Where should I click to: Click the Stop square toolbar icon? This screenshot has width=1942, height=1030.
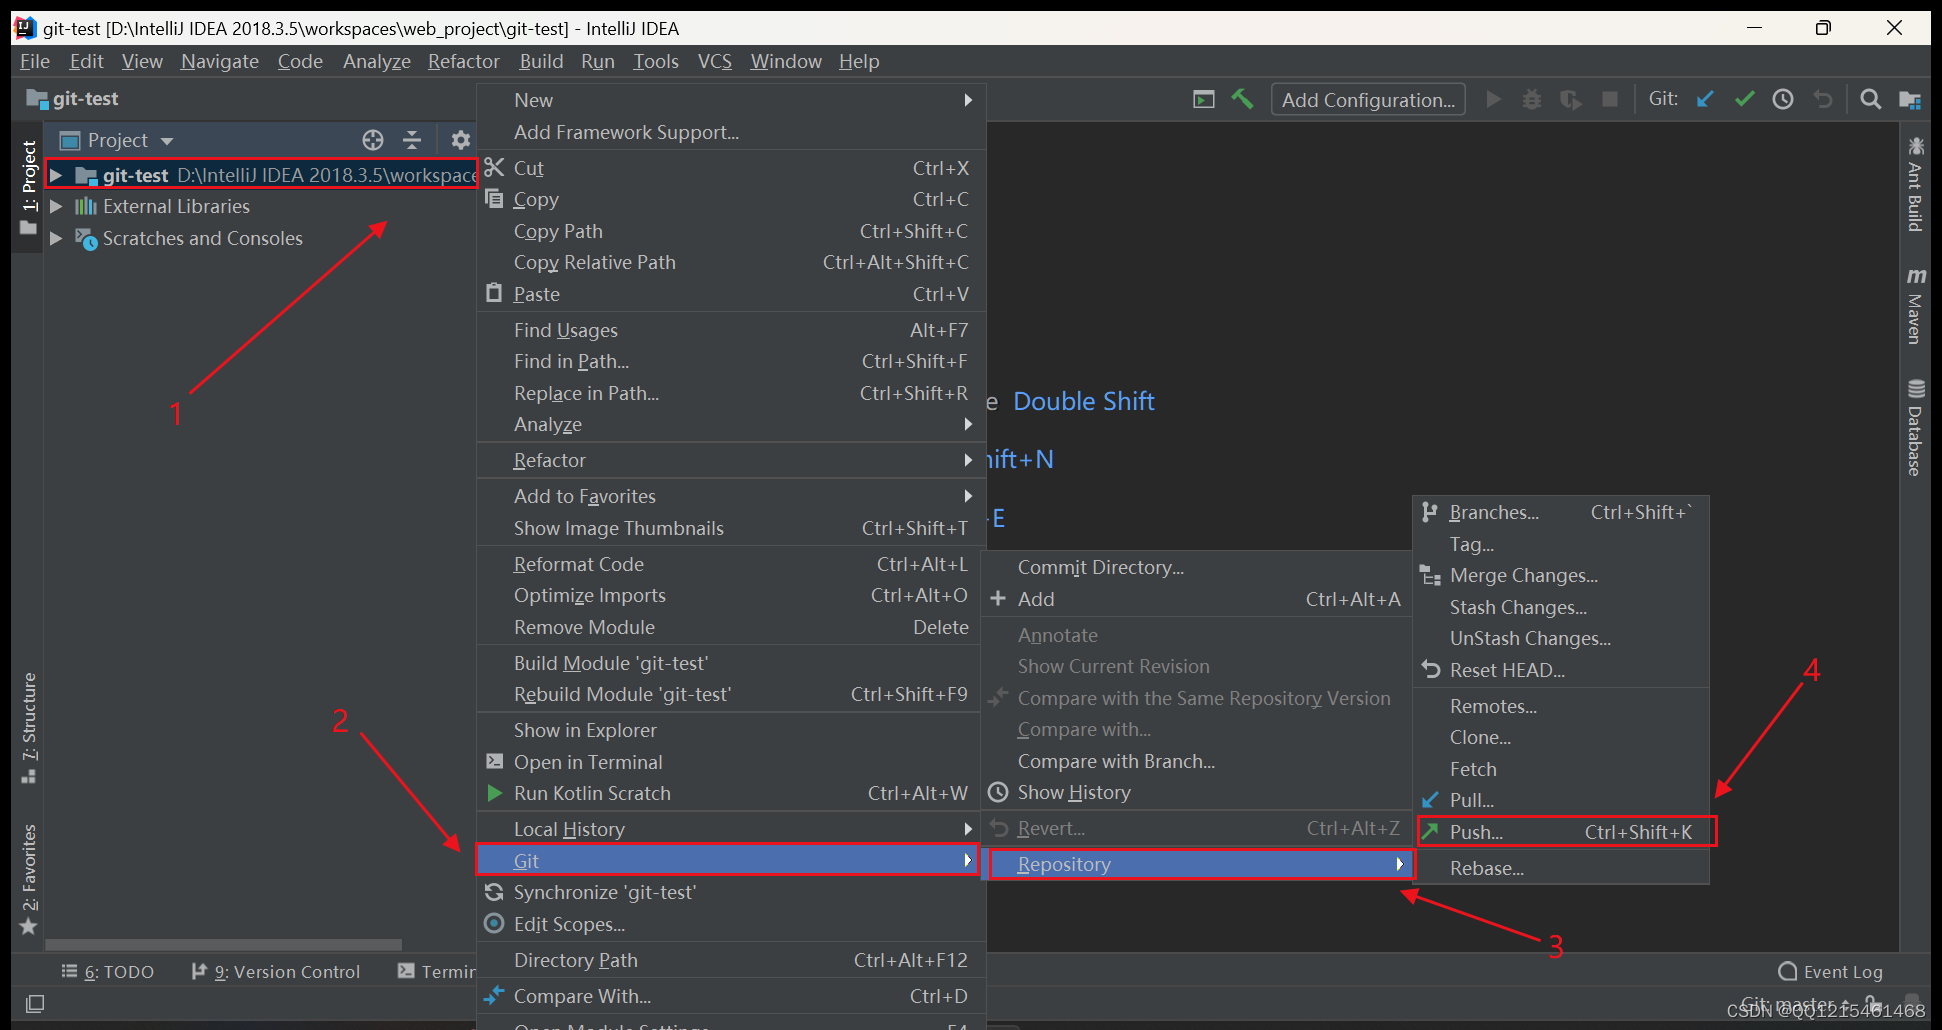coord(1610,99)
